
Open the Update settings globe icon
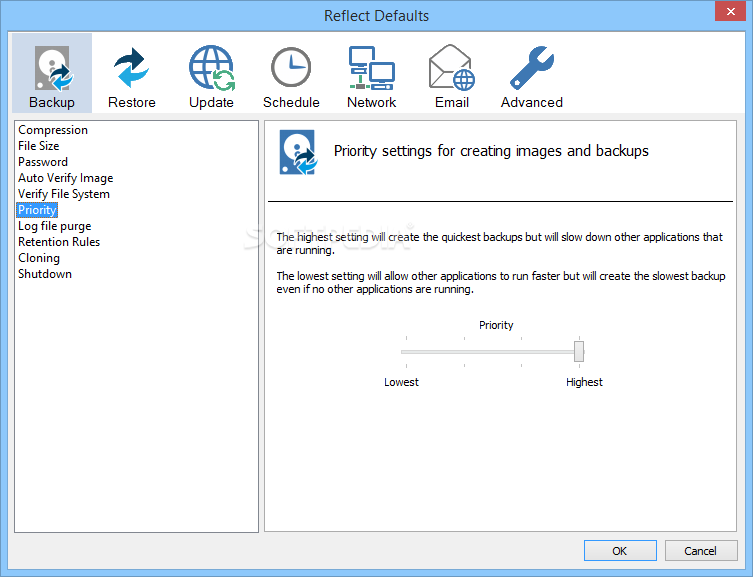pos(211,68)
